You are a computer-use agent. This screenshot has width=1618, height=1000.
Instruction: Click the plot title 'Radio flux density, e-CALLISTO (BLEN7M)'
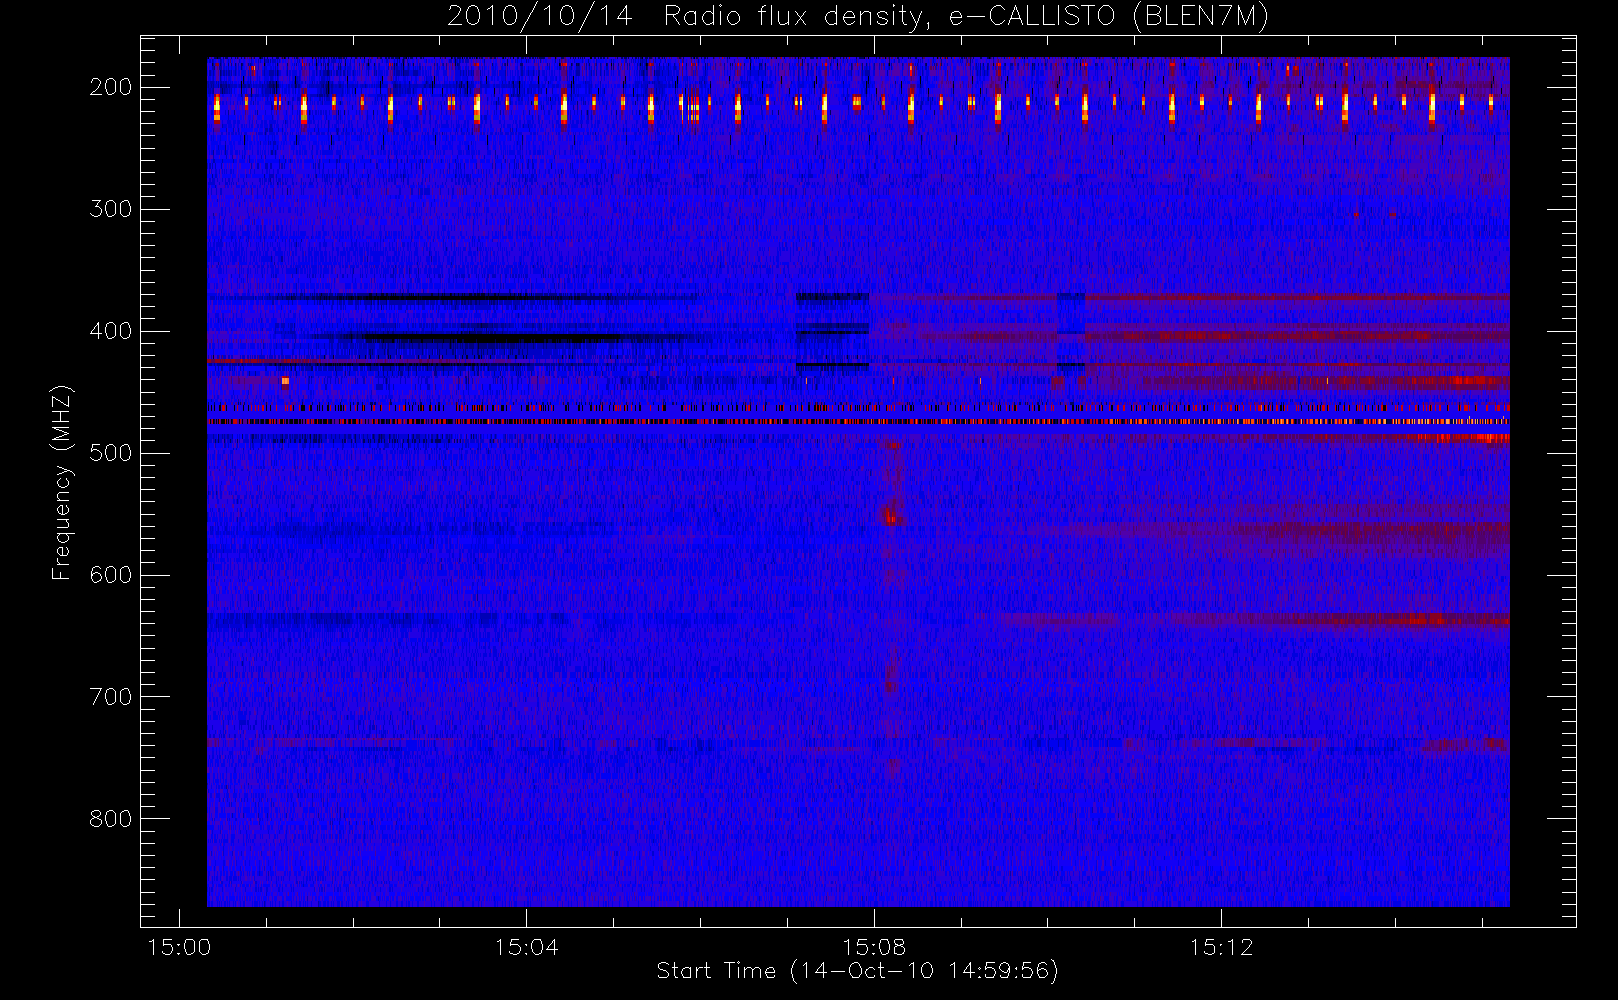(966, 17)
